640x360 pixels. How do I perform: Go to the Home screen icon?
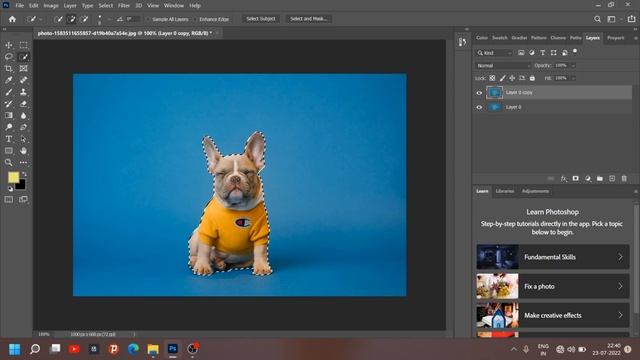click(x=12, y=19)
